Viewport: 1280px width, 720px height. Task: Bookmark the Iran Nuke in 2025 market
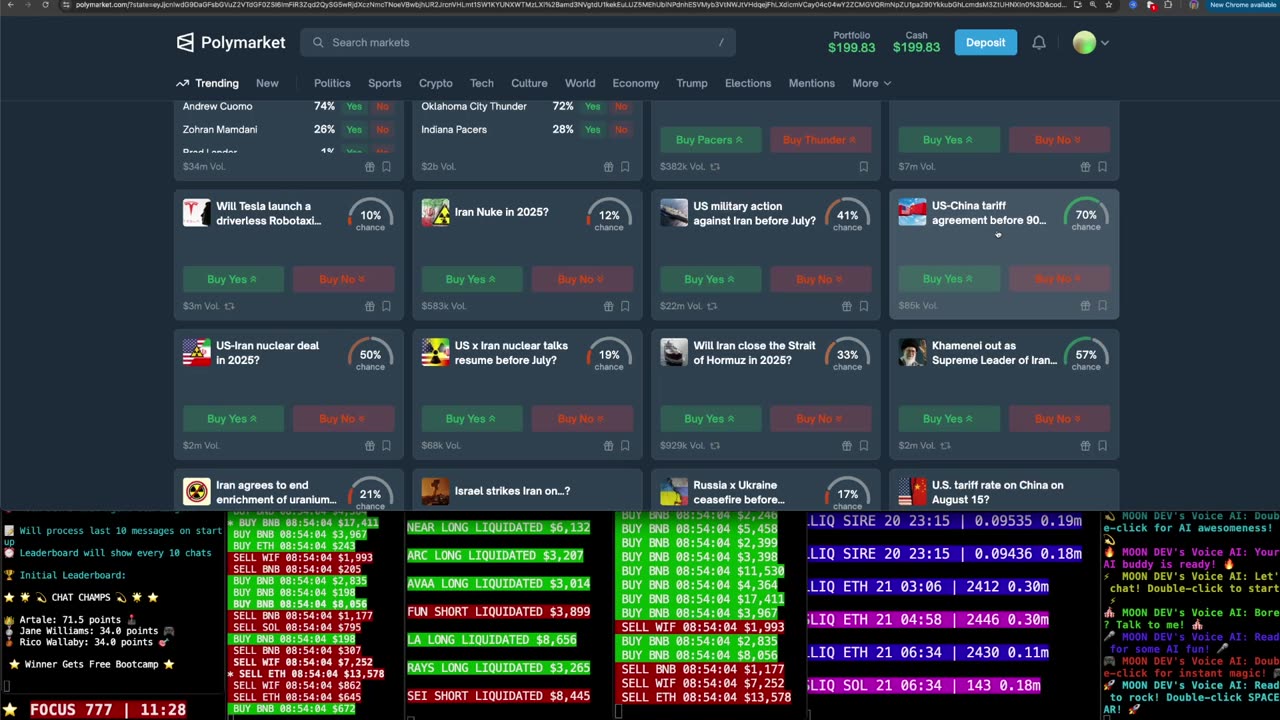pyautogui.click(x=625, y=306)
